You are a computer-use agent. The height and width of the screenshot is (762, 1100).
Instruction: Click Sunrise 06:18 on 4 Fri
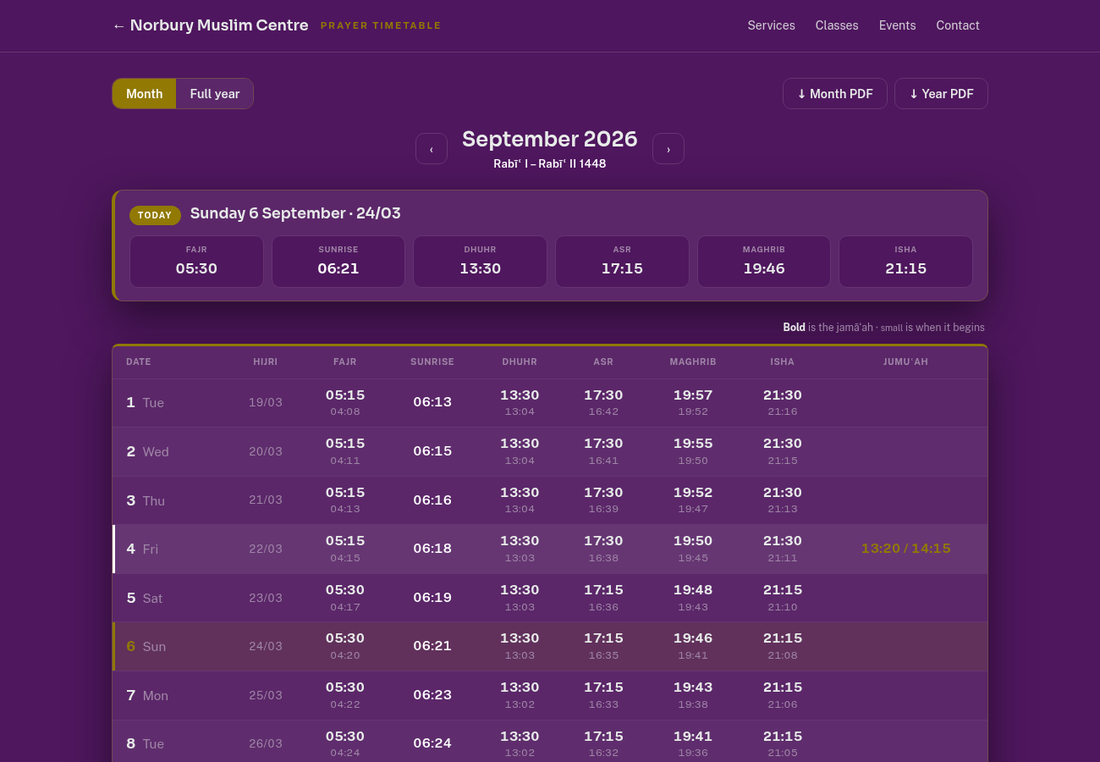click(x=432, y=549)
